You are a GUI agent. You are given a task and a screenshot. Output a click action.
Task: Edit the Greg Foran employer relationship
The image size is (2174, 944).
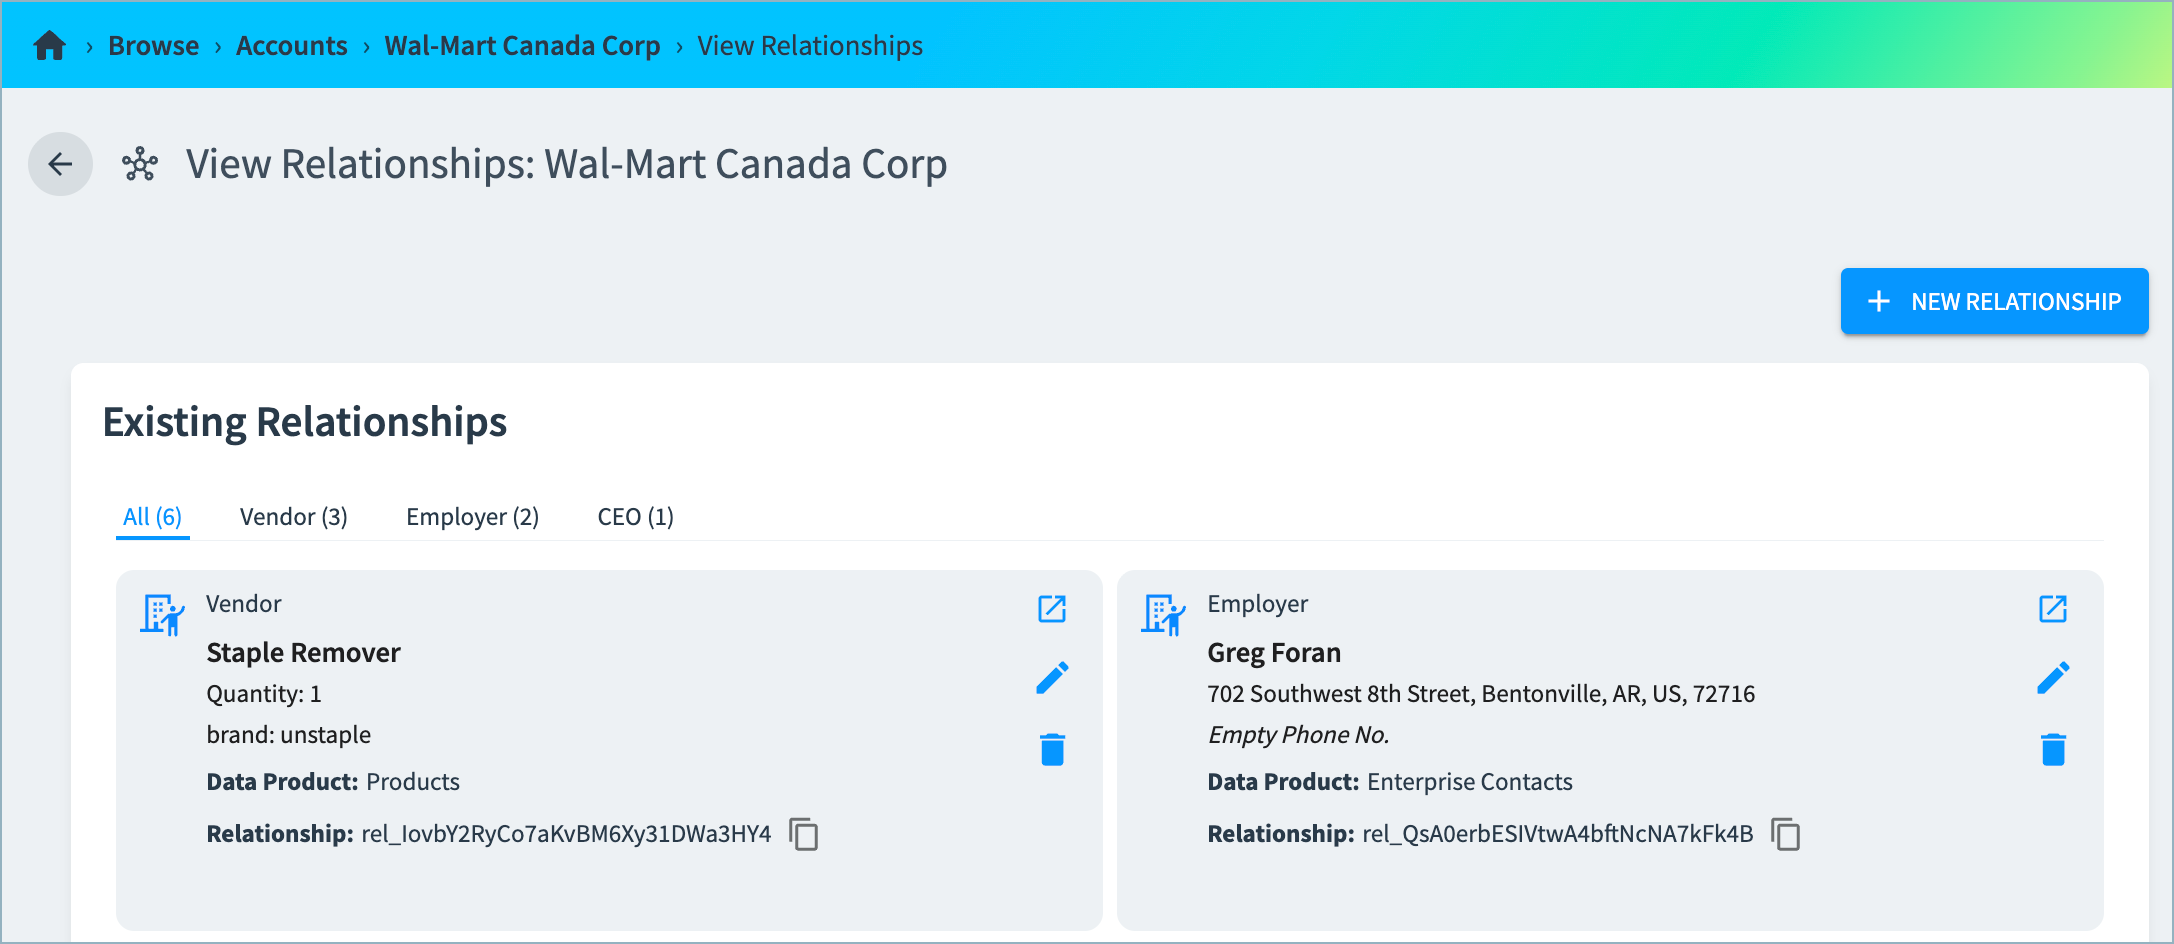point(2053,678)
